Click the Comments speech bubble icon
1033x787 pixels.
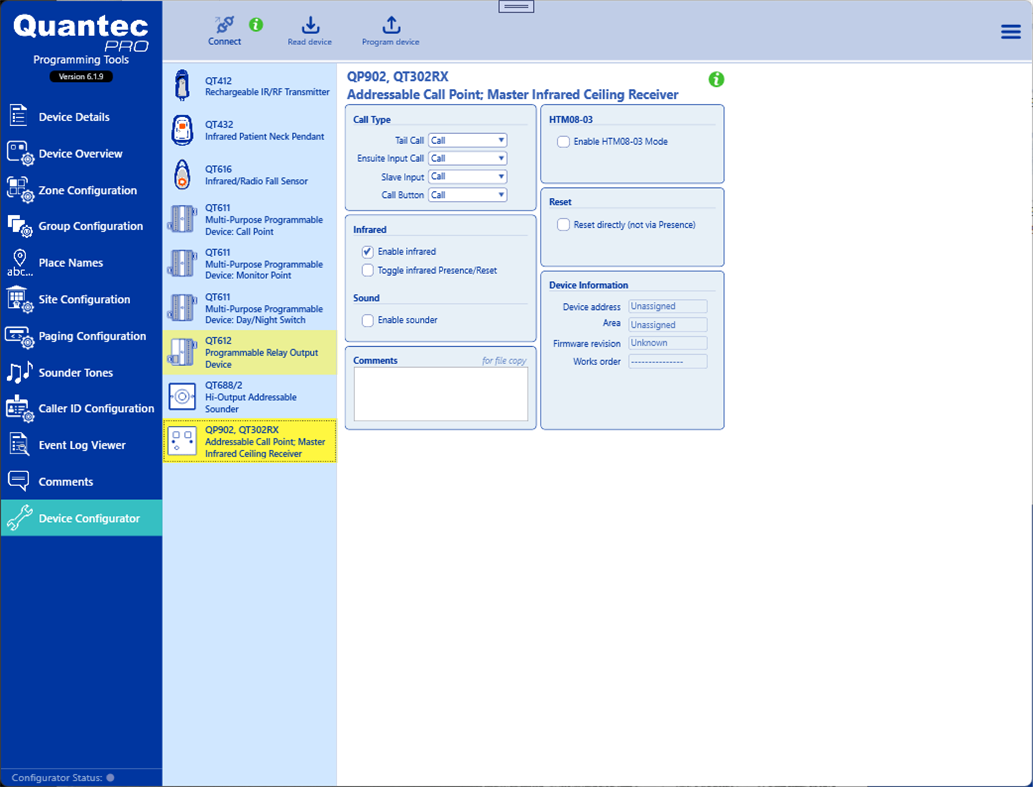point(18,481)
